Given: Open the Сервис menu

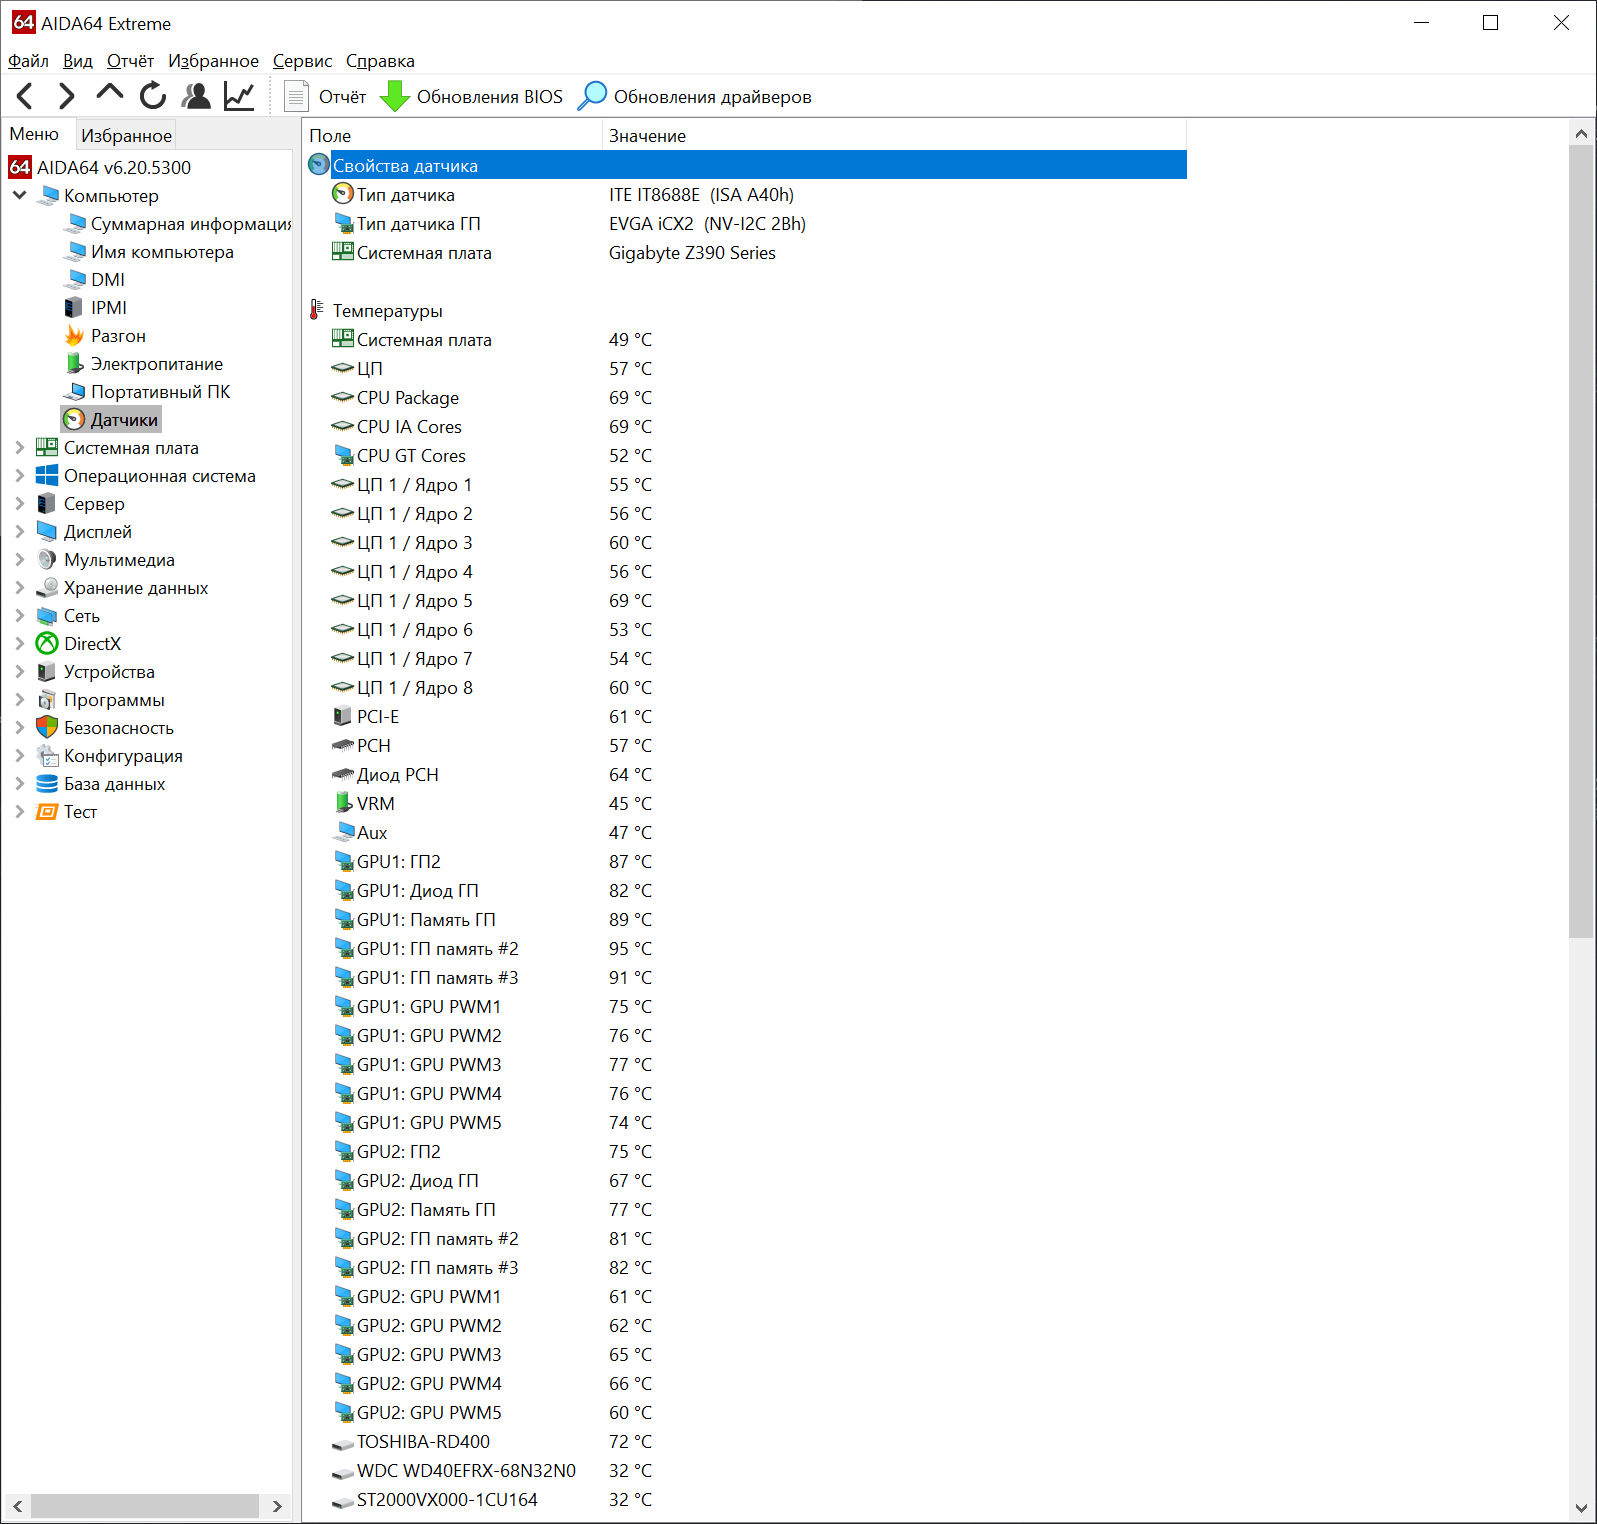Looking at the screenshot, I should [302, 61].
